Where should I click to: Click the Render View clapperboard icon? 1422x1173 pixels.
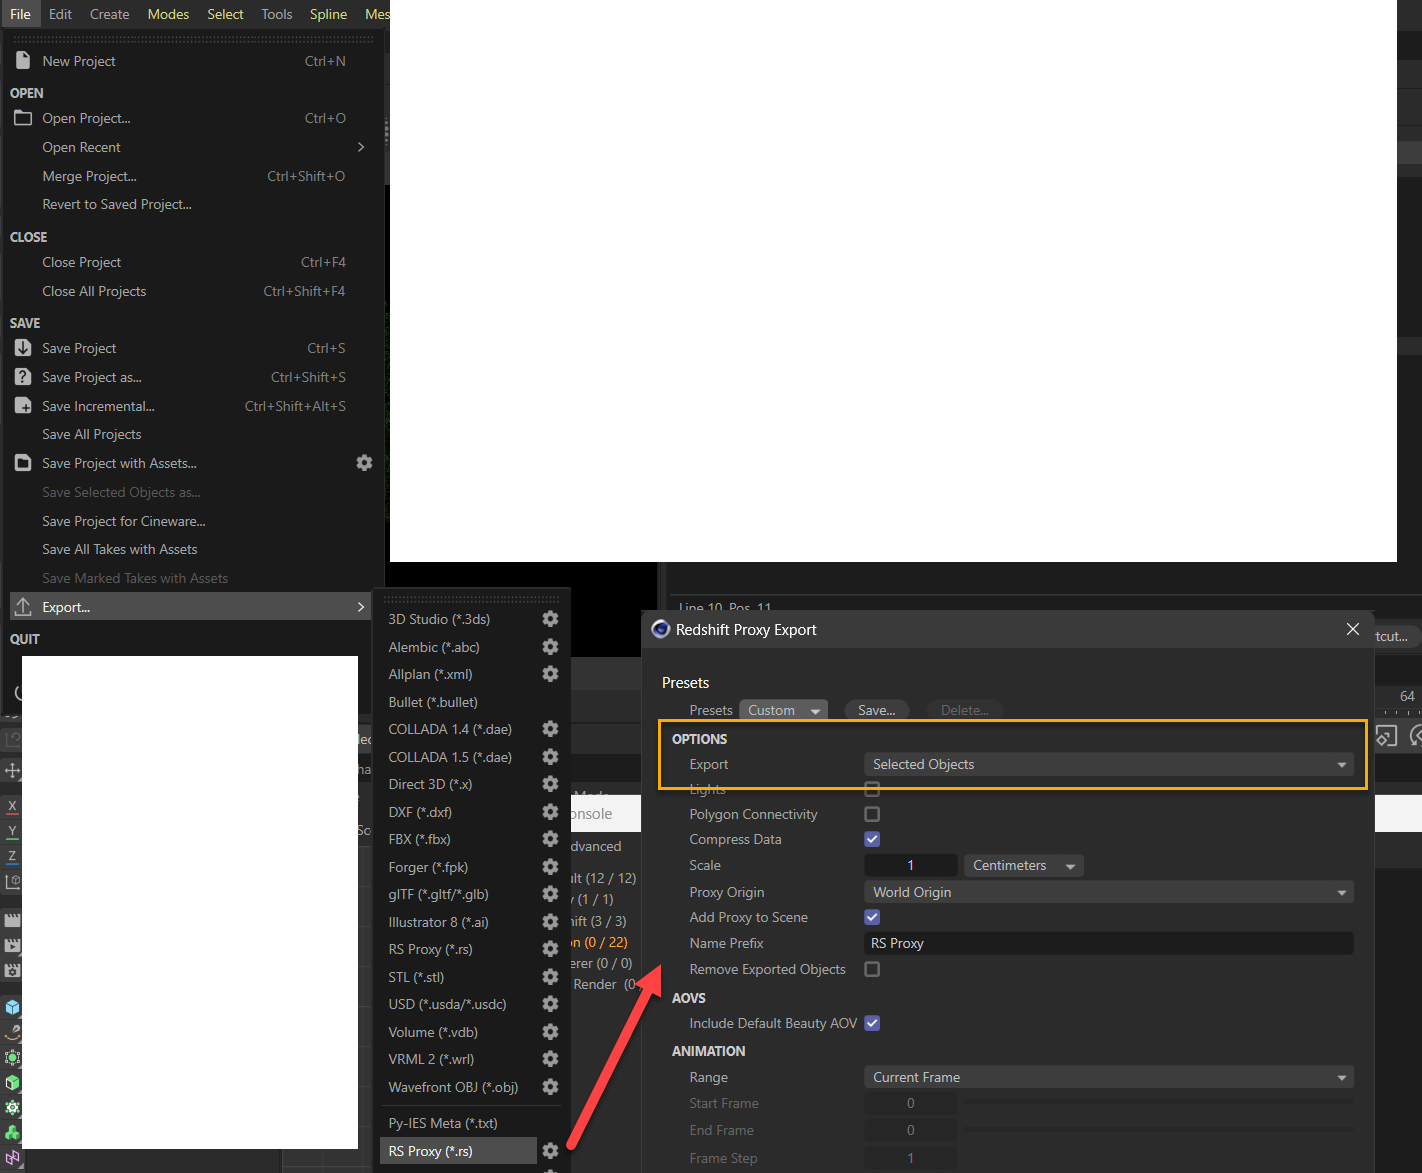coord(12,920)
